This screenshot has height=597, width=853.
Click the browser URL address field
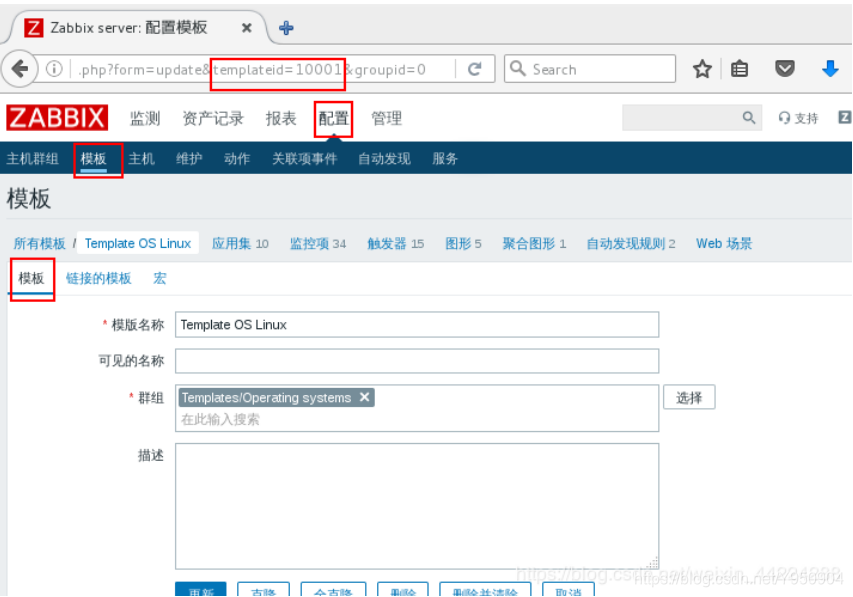(264, 69)
